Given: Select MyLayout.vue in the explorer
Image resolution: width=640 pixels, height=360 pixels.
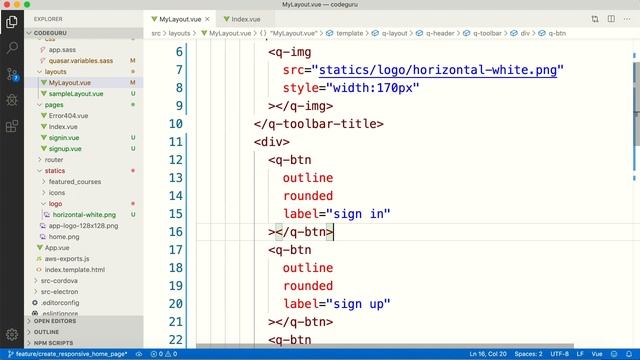Looking at the screenshot, I should (84, 82).
